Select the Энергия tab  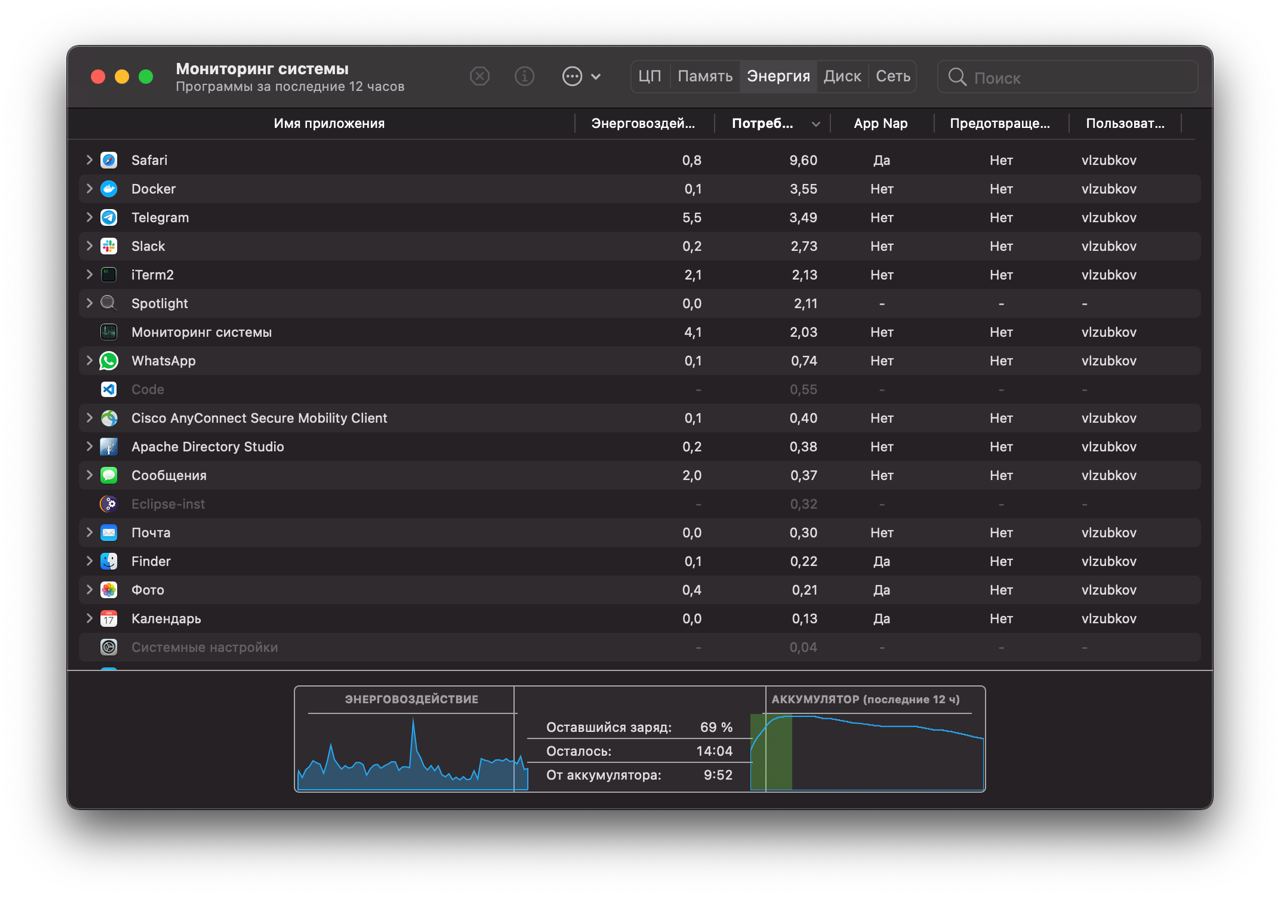point(778,76)
